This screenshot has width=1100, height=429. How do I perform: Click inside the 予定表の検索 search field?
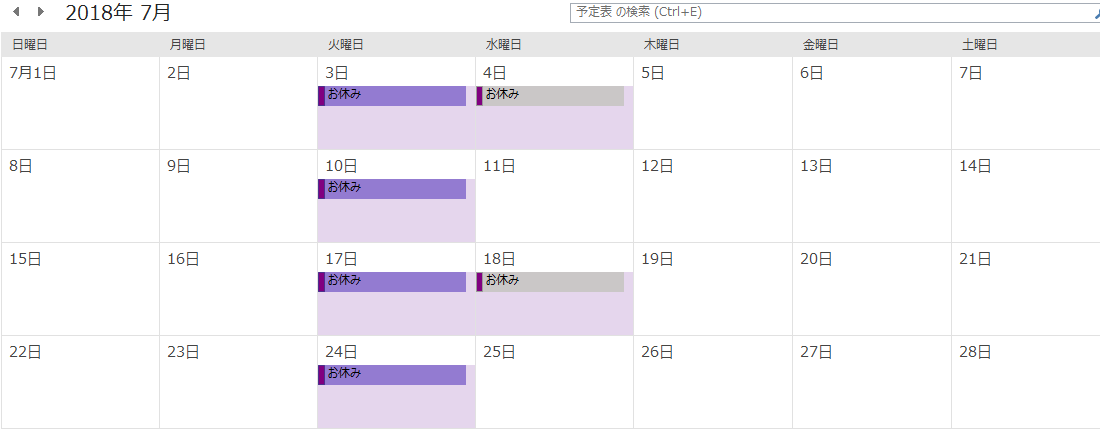point(831,13)
